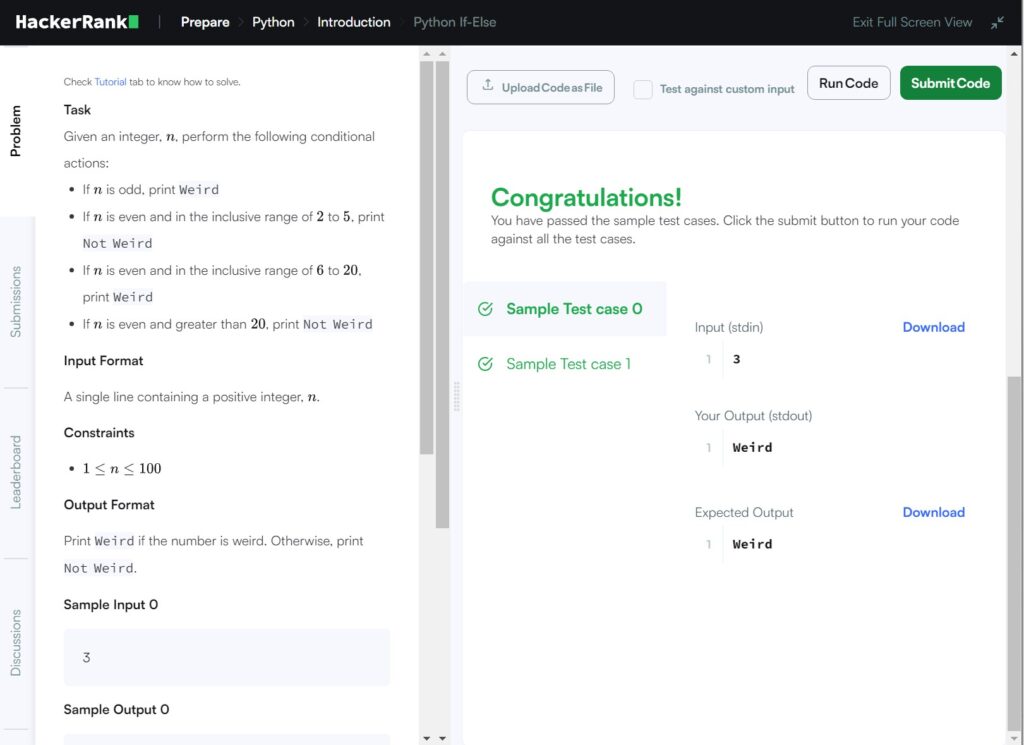Select Sample Test case 1
Screen dimensions: 1024x745
(568, 364)
